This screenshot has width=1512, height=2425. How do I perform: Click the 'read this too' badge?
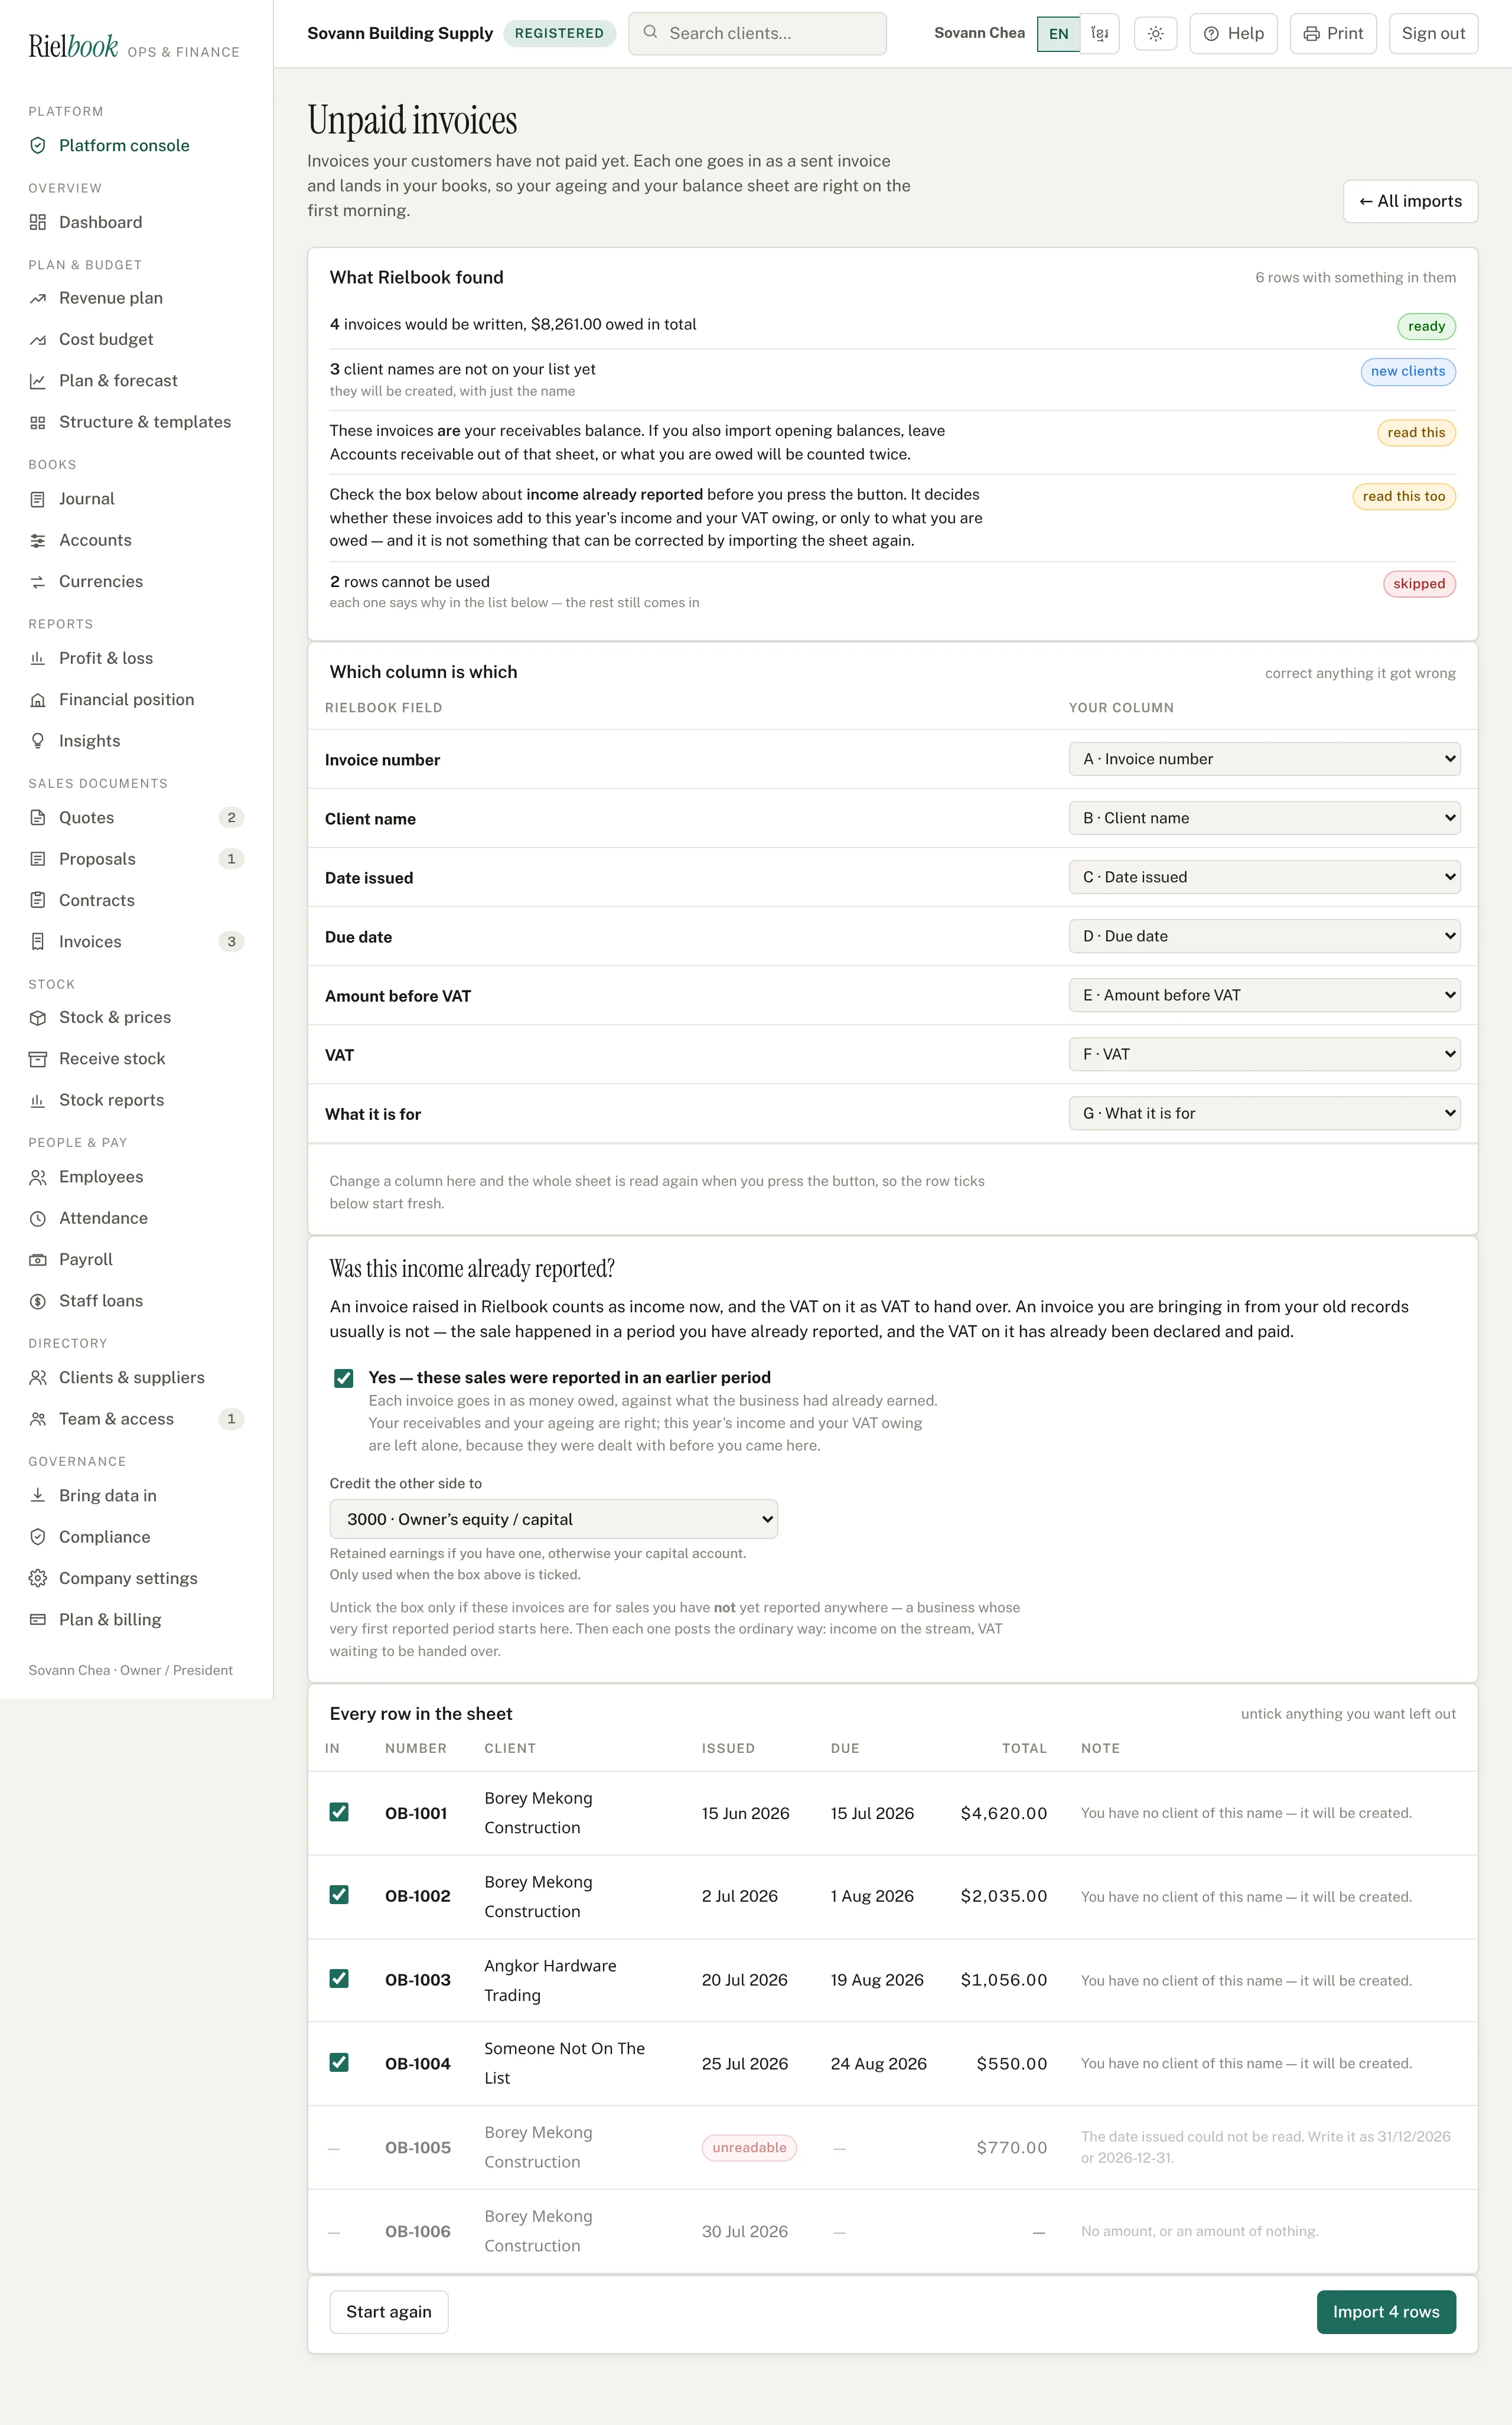[1404, 496]
